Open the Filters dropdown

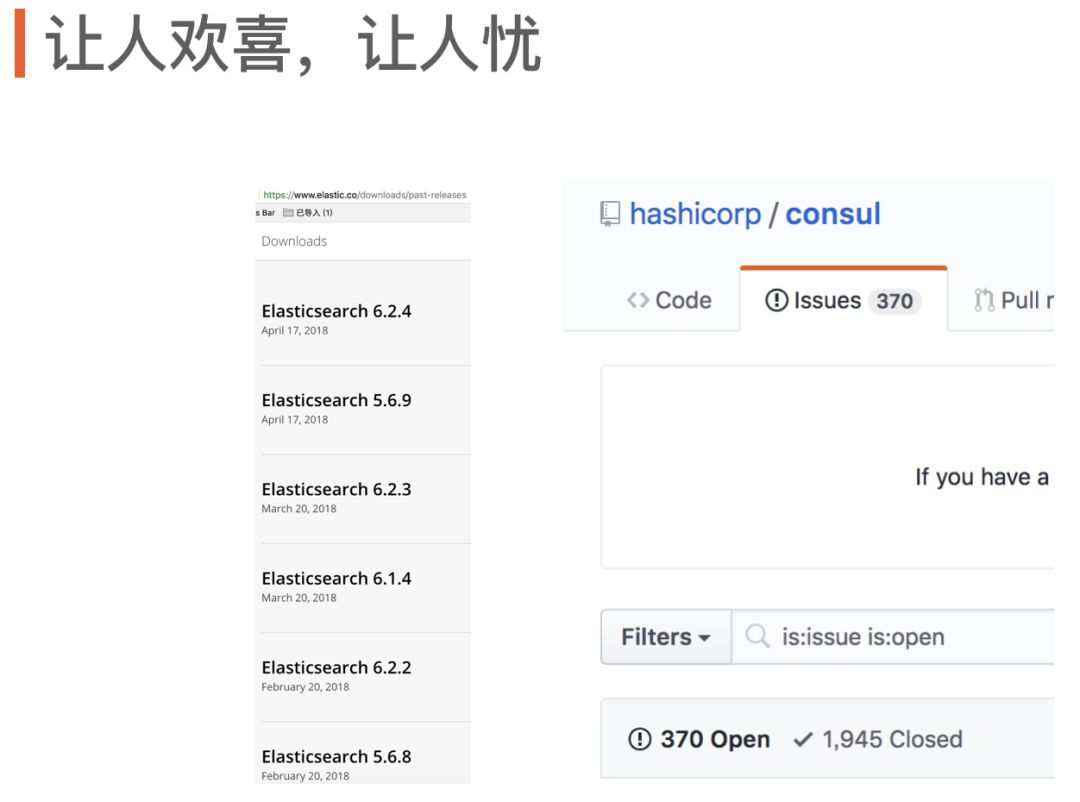[665, 637]
